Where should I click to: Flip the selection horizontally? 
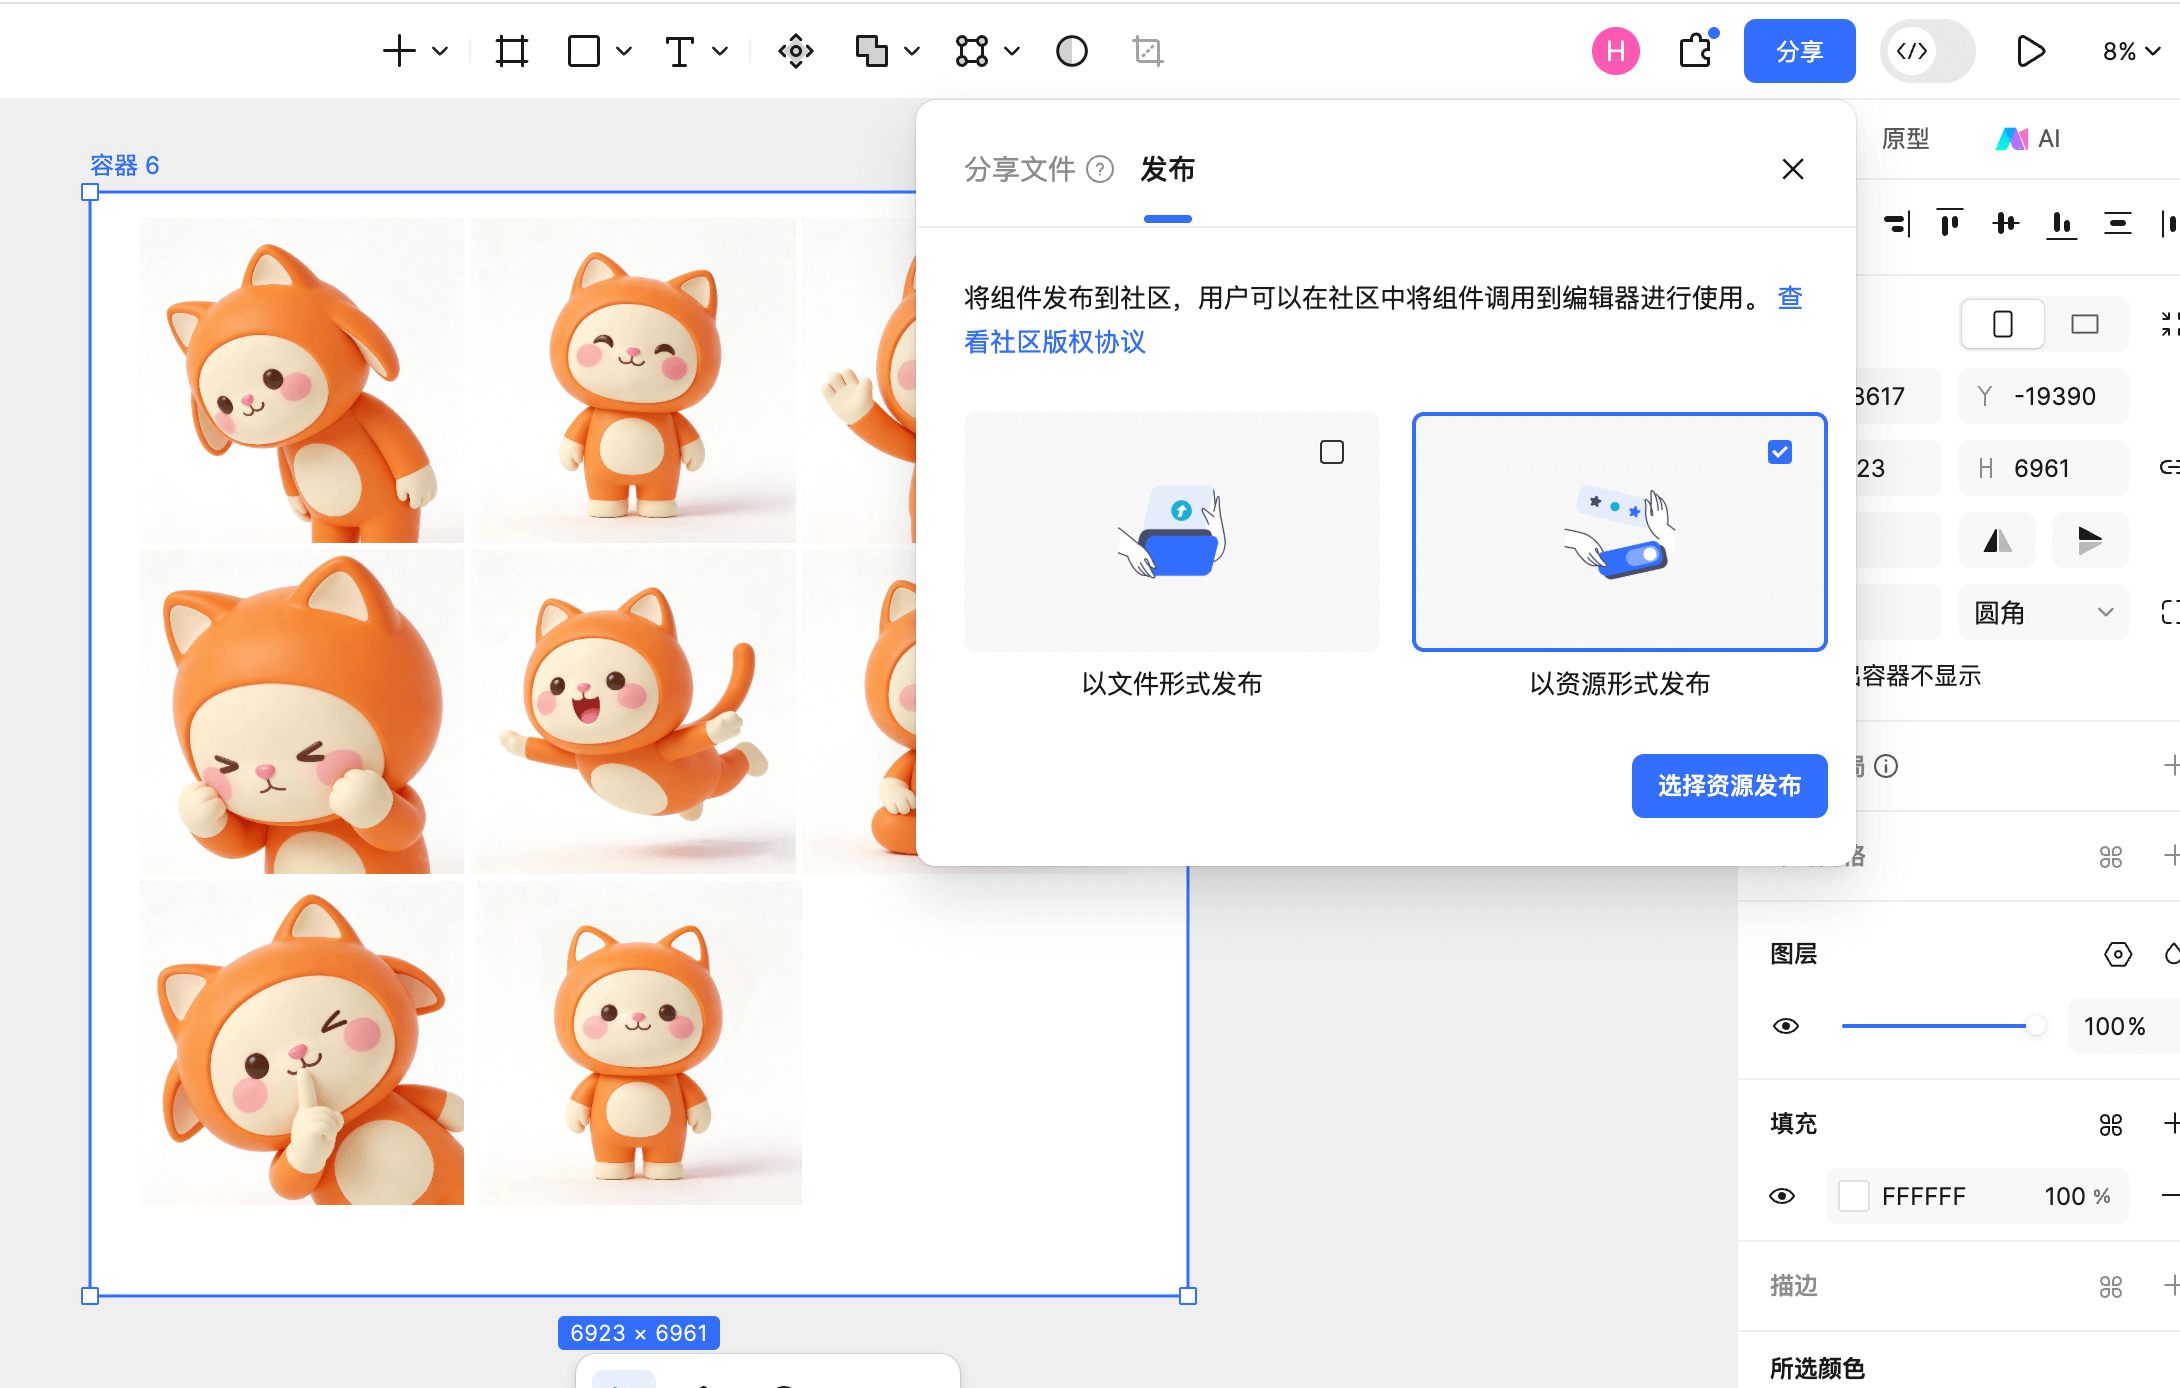point(1997,540)
